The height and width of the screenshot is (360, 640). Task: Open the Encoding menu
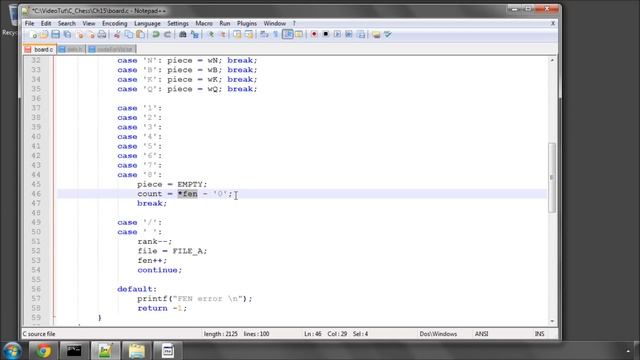115,23
